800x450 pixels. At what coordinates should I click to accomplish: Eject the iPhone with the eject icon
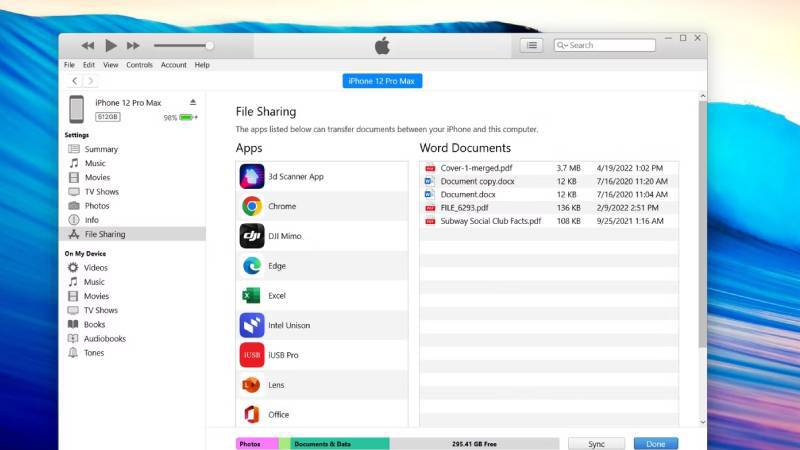193,103
